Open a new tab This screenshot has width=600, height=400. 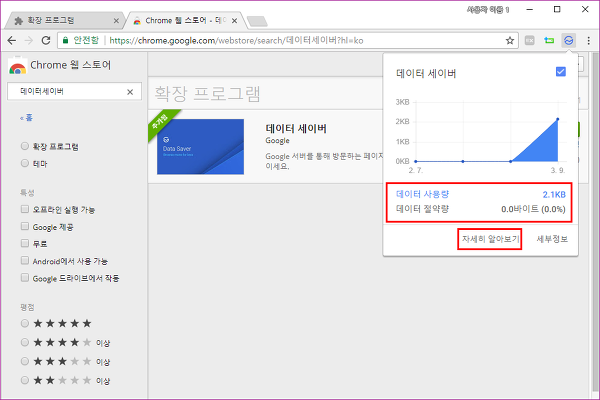pyautogui.click(x=257, y=21)
